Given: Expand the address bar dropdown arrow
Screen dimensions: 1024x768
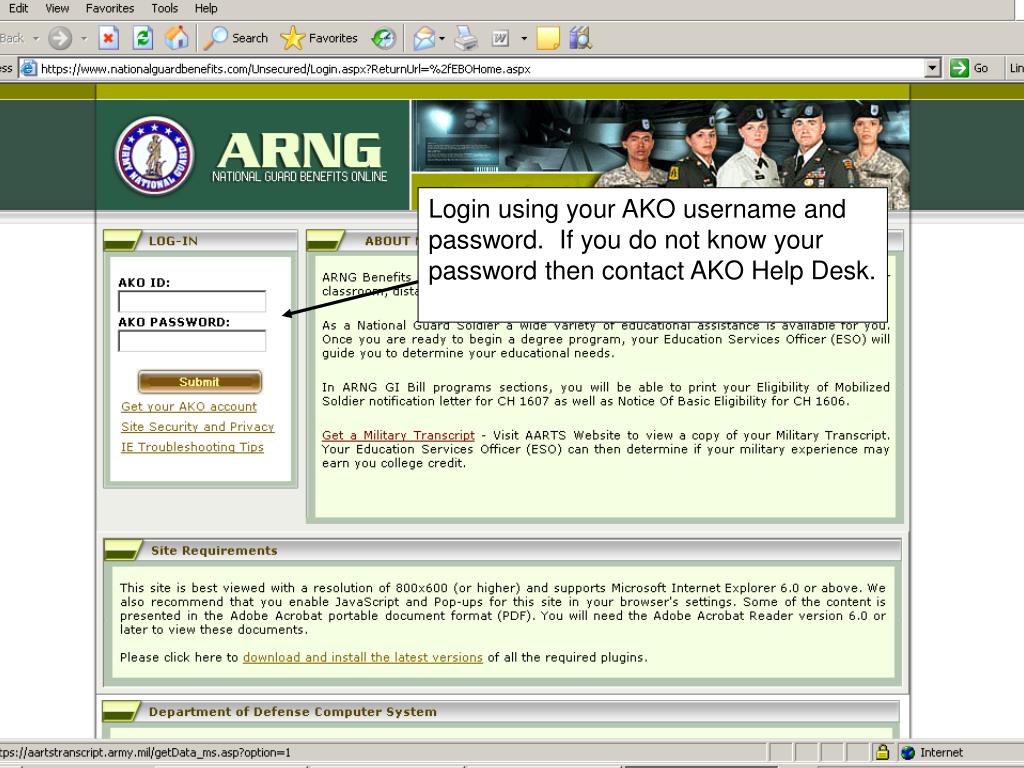Looking at the screenshot, I should [934, 68].
